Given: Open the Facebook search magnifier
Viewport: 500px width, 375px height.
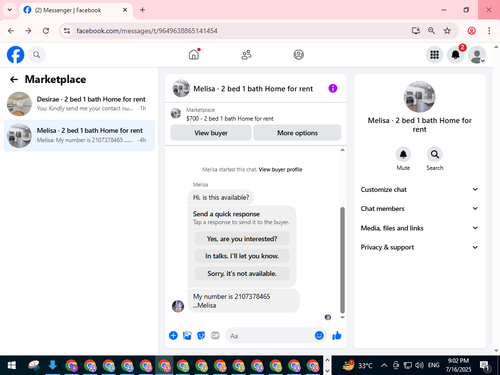Looking at the screenshot, I should 37,55.
